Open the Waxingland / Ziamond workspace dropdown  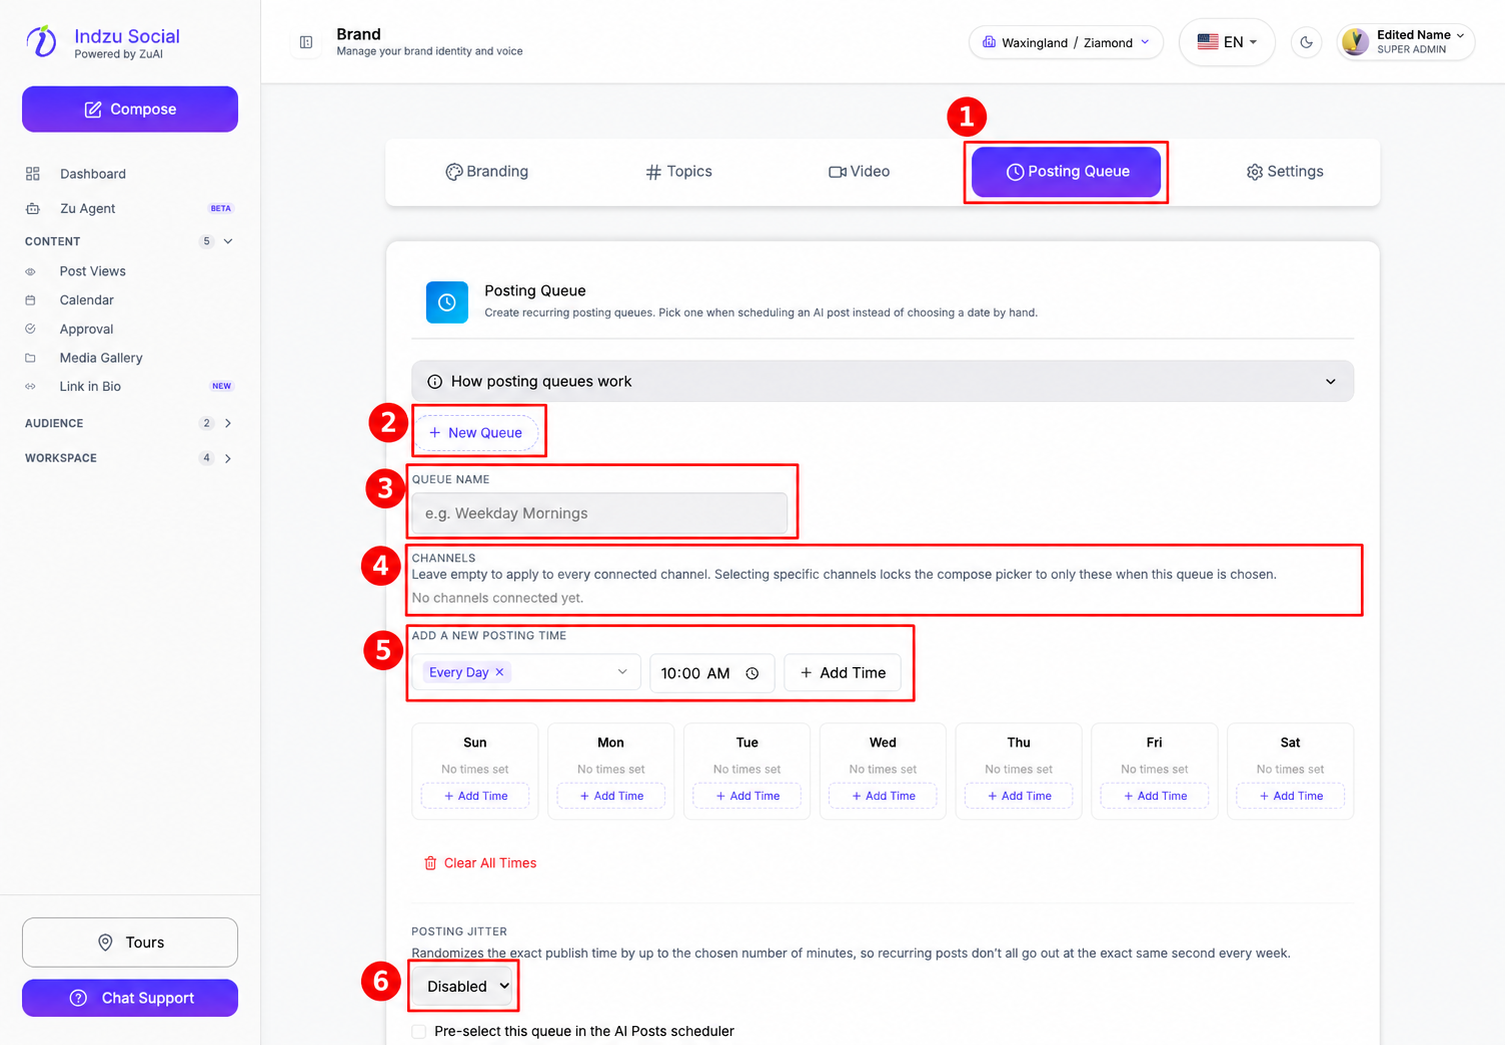click(x=1066, y=42)
